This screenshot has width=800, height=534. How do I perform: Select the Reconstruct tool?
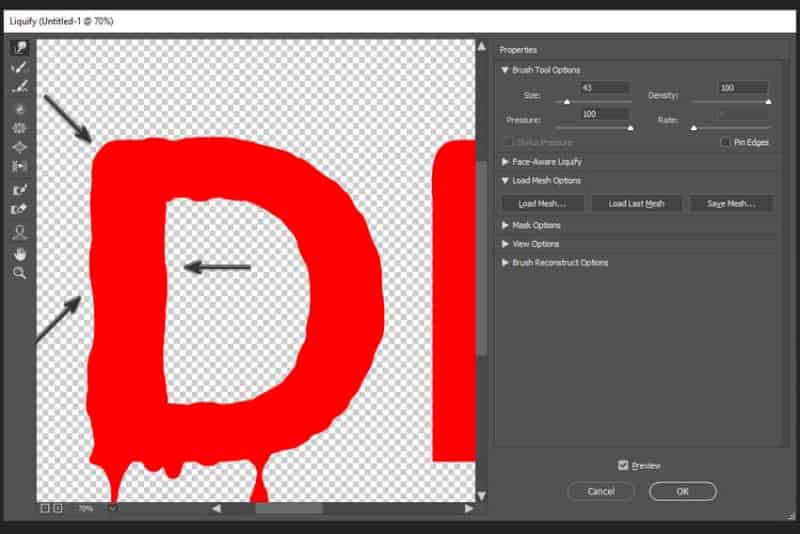20,67
